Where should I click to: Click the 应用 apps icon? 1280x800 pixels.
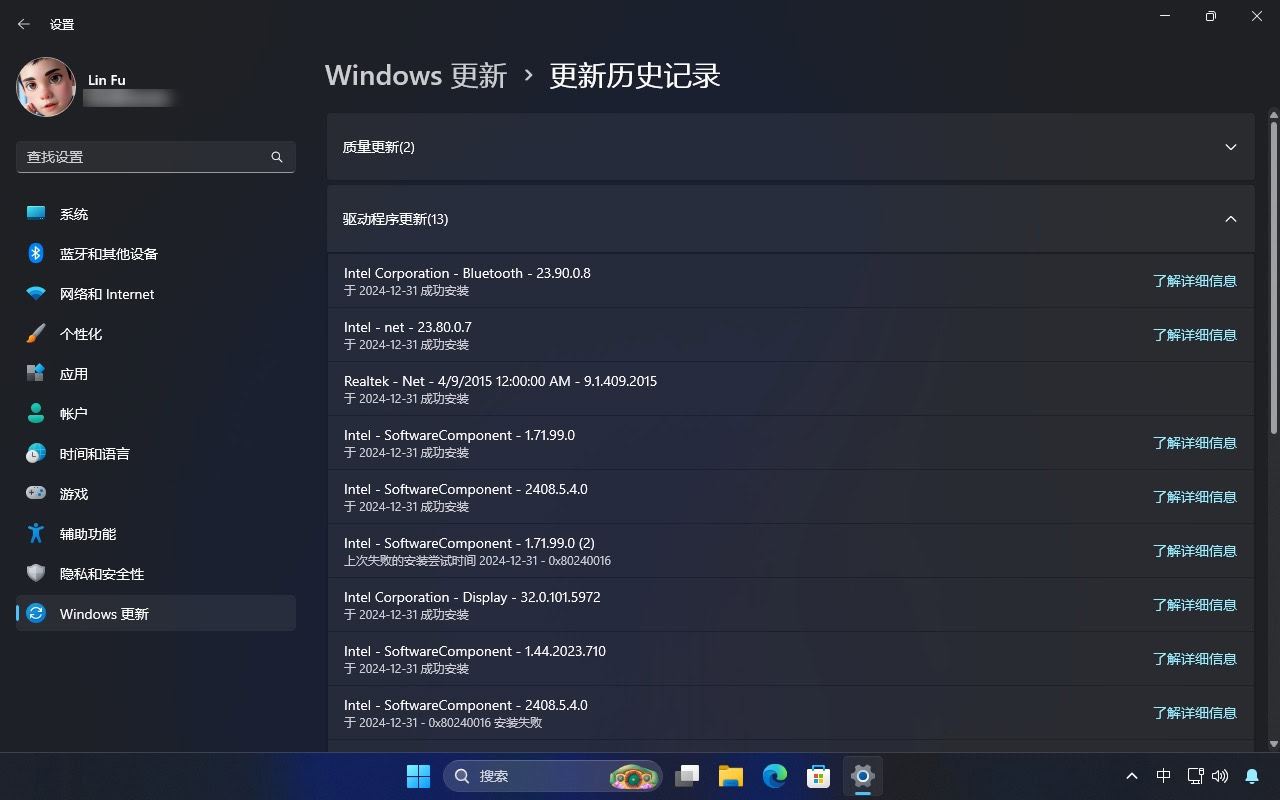tap(36, 373)
